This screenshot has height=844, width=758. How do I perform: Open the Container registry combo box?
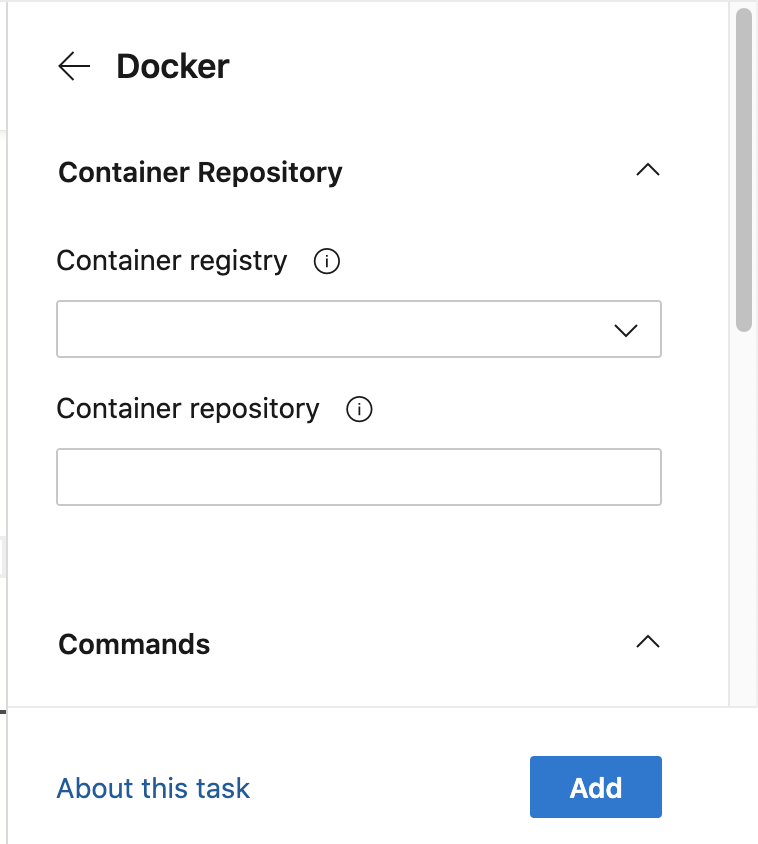(x=330, y=329)
